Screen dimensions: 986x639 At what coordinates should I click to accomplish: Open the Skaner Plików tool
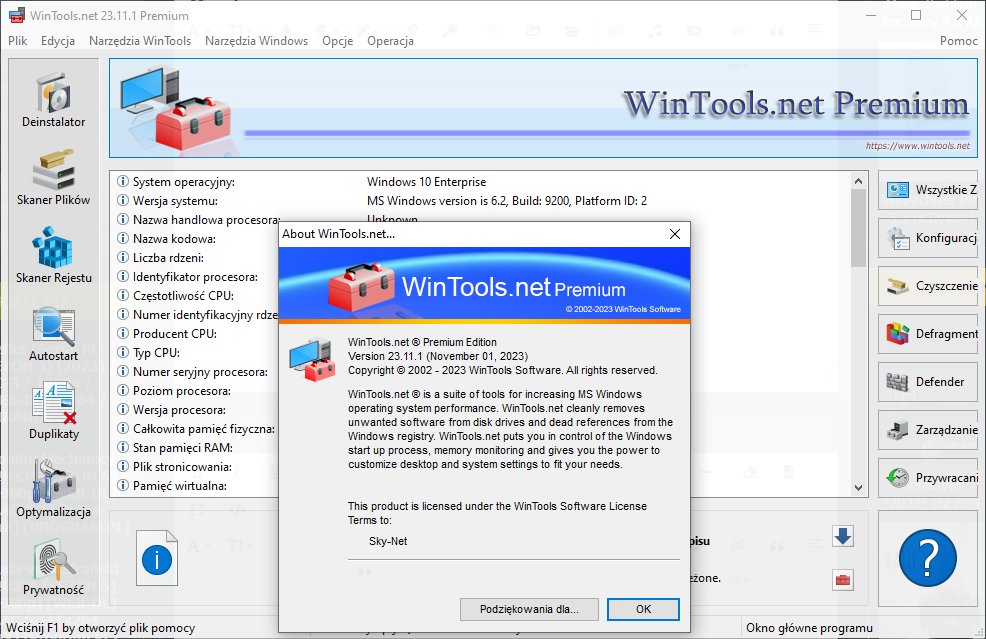[x=53, y=178]
